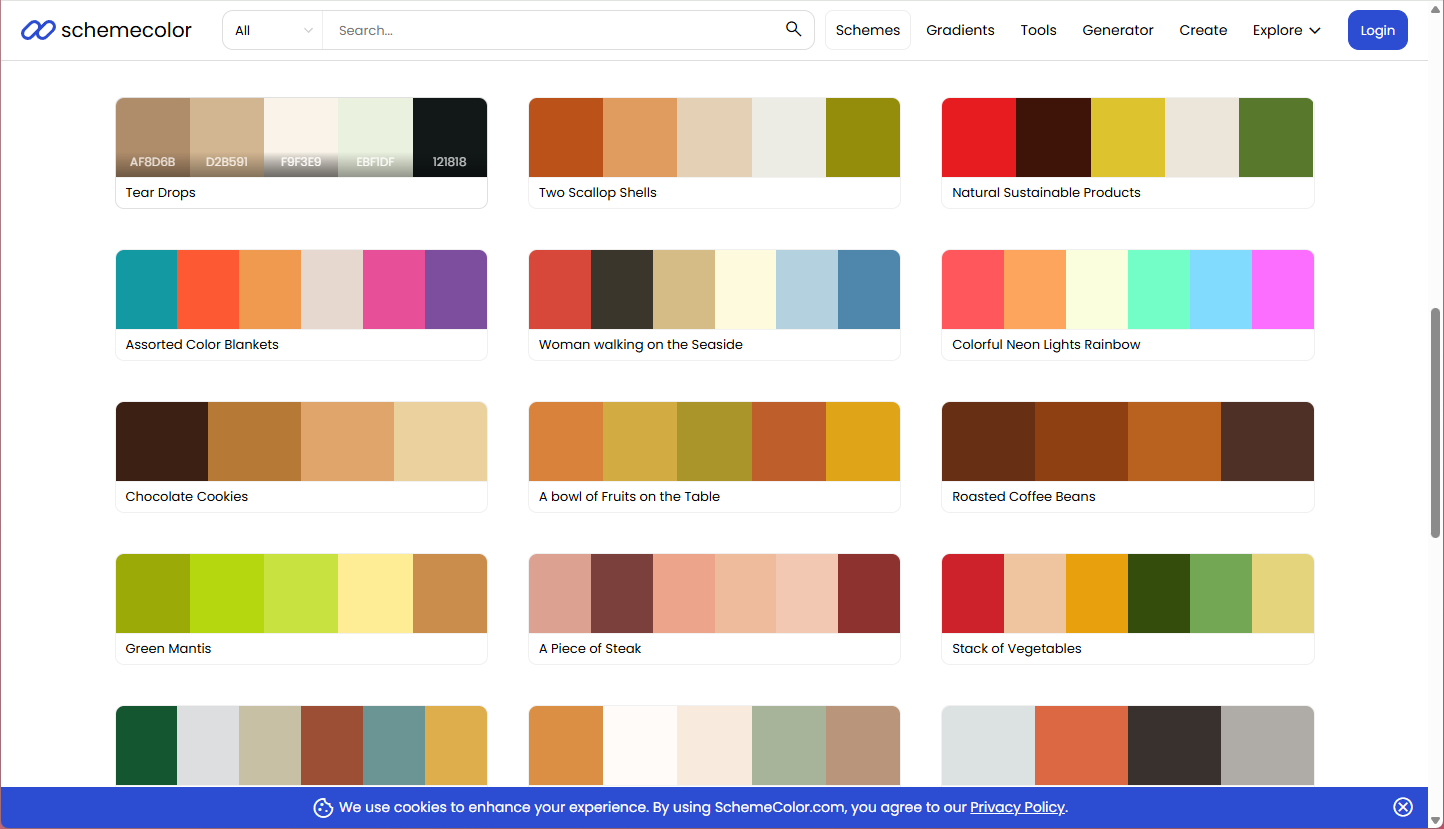Click the page vertical scrollbar thumb
1444x829 pixels.
[x=1436, y=420]
